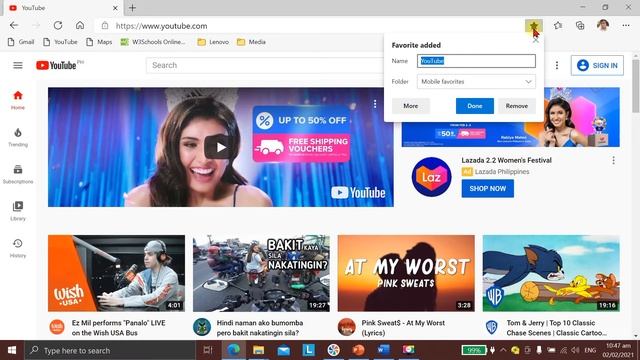Screen dimensions: 640x360
Task: Click the volume icon in system tray
Action: coord(576,350)
